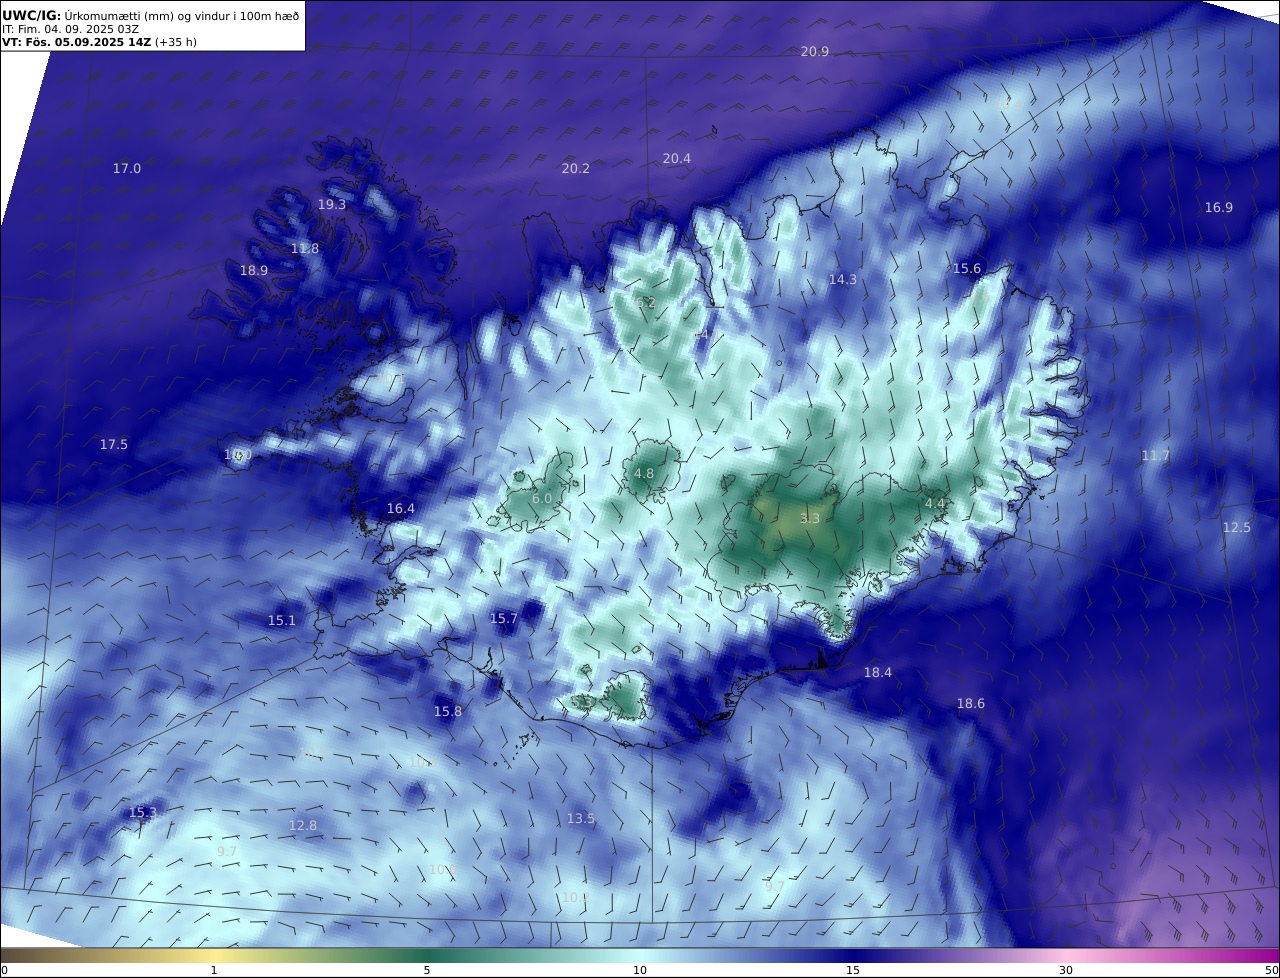Click the 18.4 value on the map
Screen dimensions: 1280x978
tap(878, 673)
